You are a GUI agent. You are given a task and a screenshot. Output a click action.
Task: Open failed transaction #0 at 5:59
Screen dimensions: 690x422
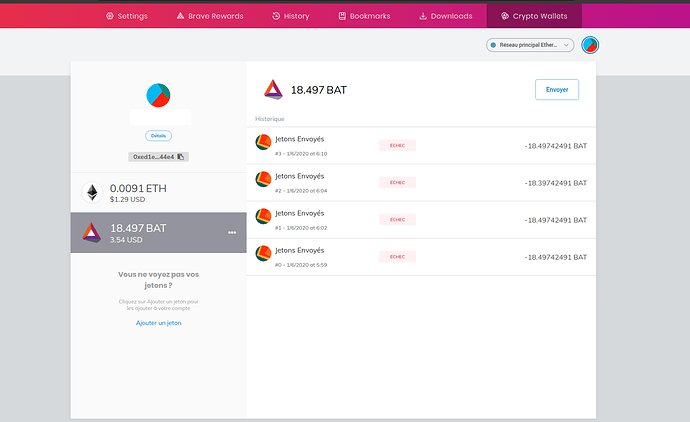coord(421,257)
